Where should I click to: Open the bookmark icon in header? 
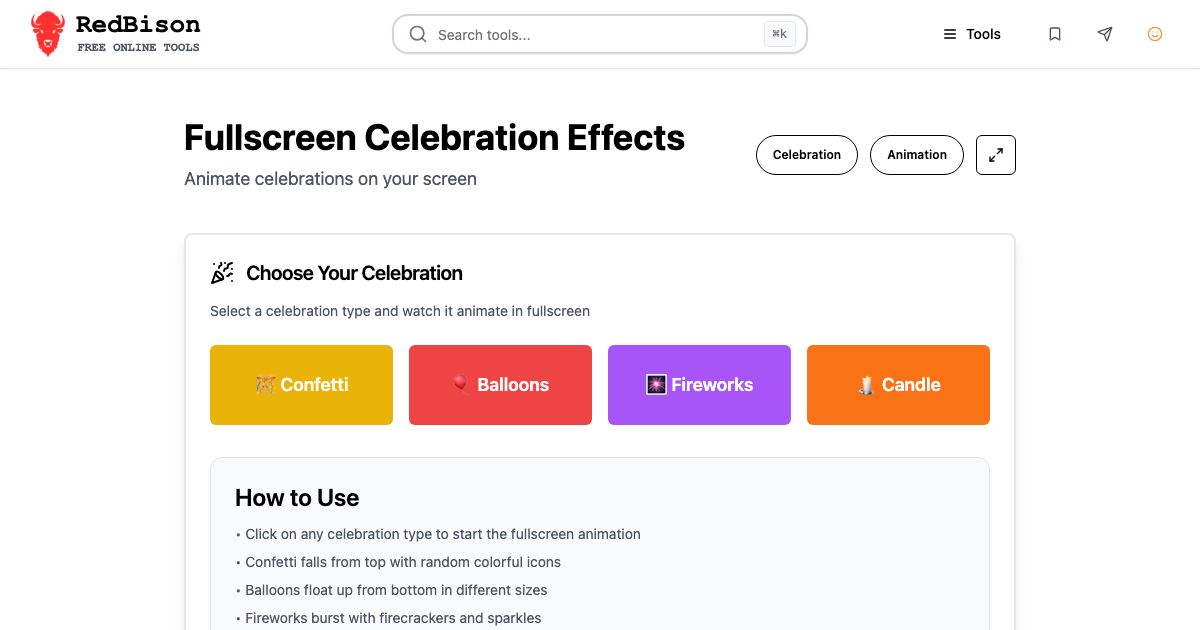(x=1055, y=34)
